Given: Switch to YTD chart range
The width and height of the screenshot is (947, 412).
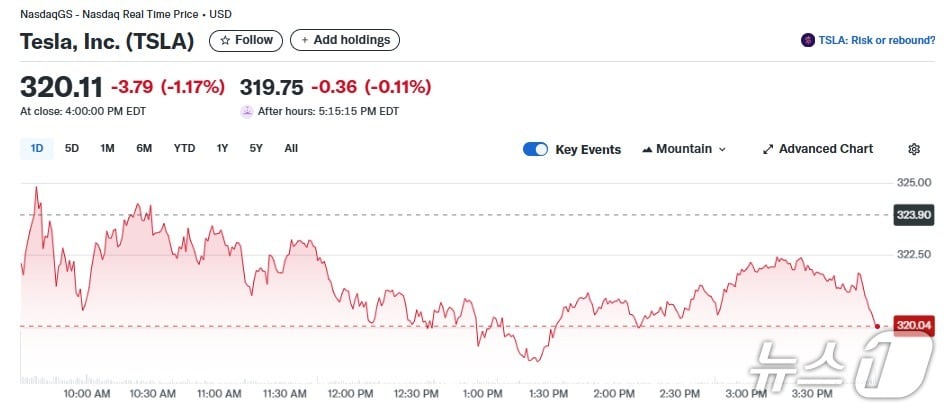Looking at the screenshot, I should pos(184,148).
